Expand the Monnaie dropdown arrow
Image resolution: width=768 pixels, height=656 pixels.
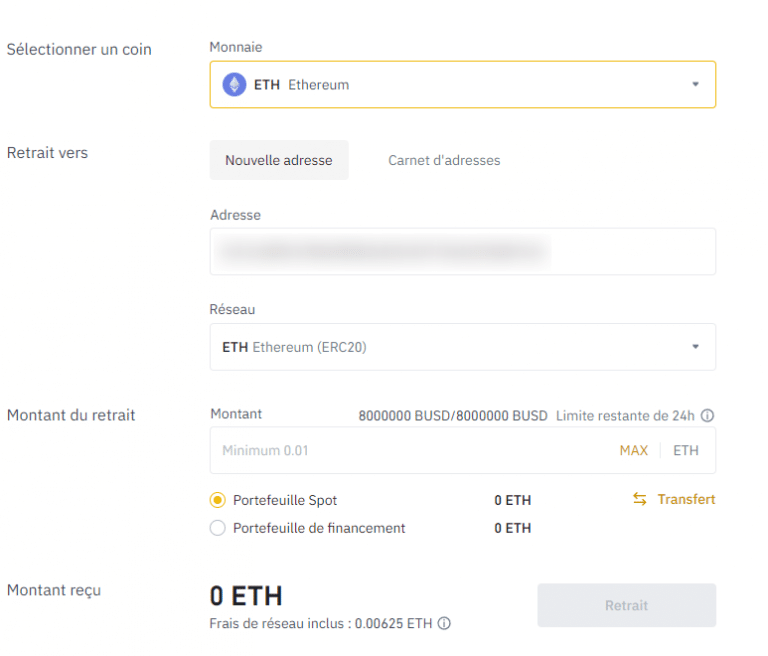[695, 84]
